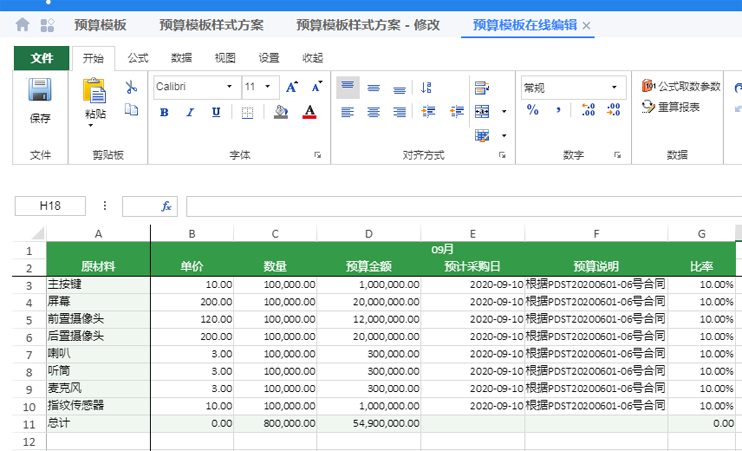Toggle bold formatting
This screenshot has height=451, width=742.
pyautogui.click(x=164, y=111)
